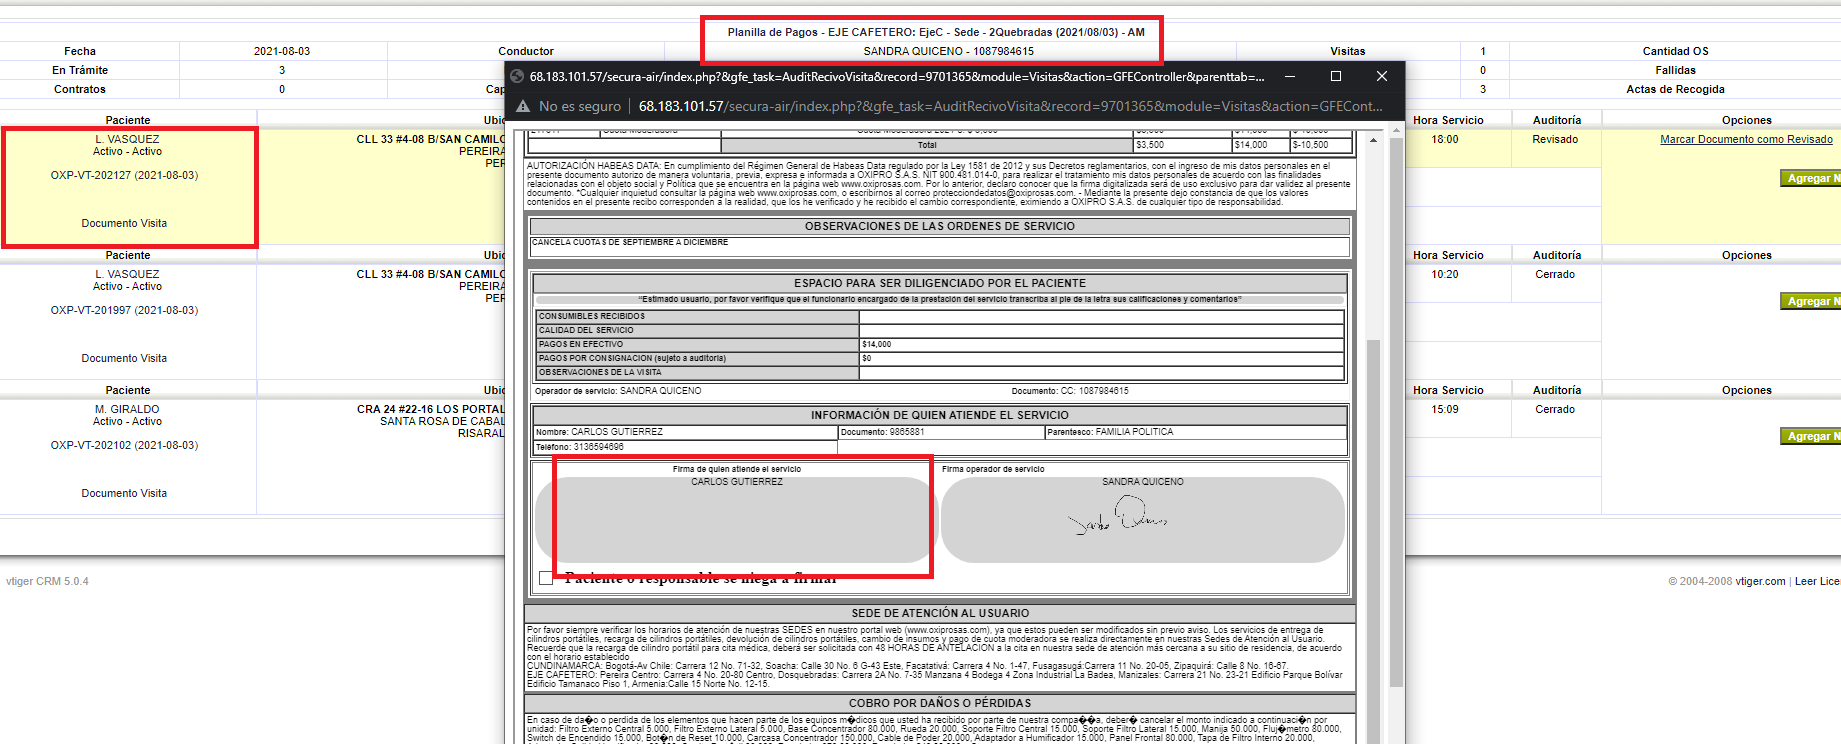Close the AuditRecivoVisita popup window

click(x=1382, y=76)
